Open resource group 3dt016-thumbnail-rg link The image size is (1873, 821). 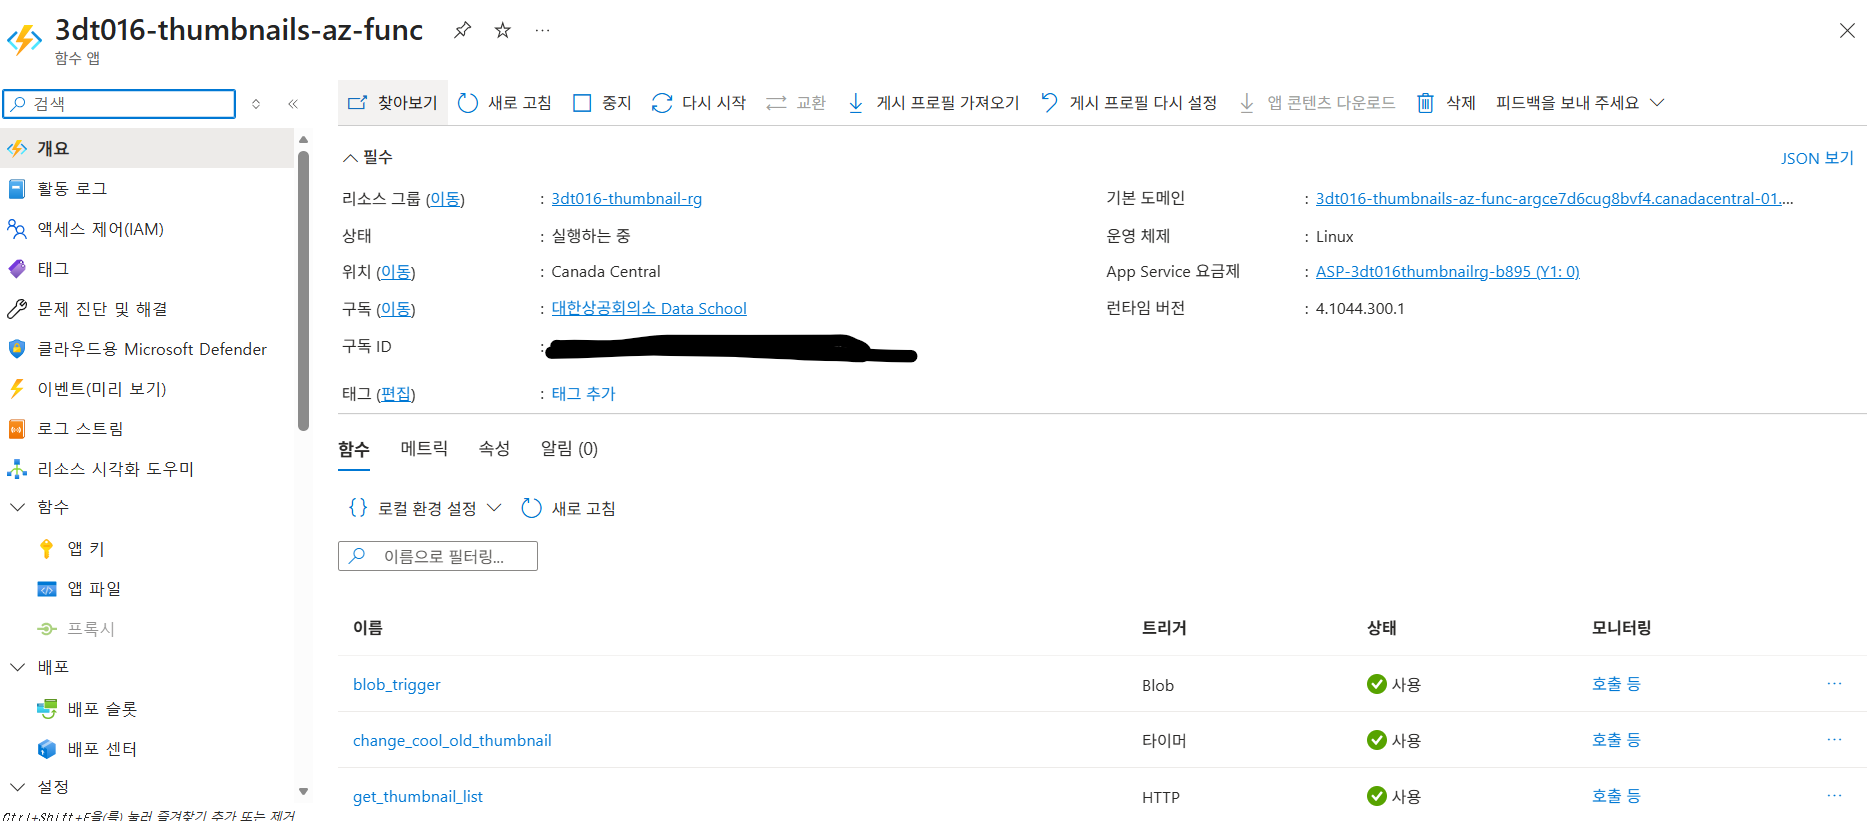(x=627, y=198)
